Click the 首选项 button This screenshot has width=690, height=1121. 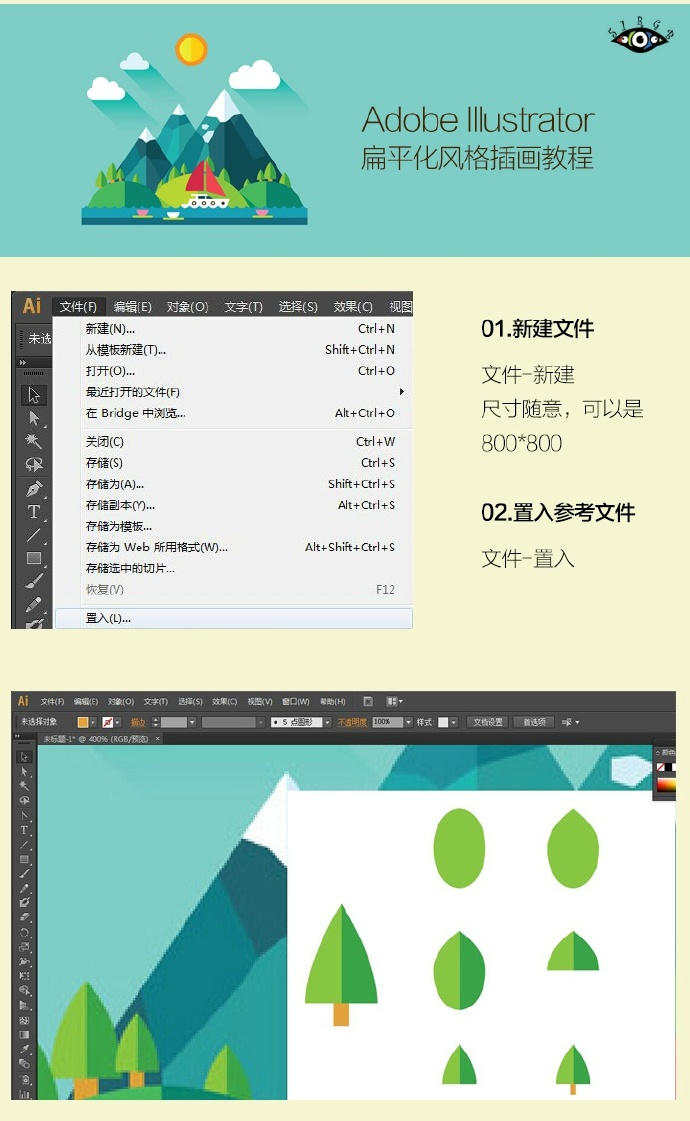click(x=534, y=722)
